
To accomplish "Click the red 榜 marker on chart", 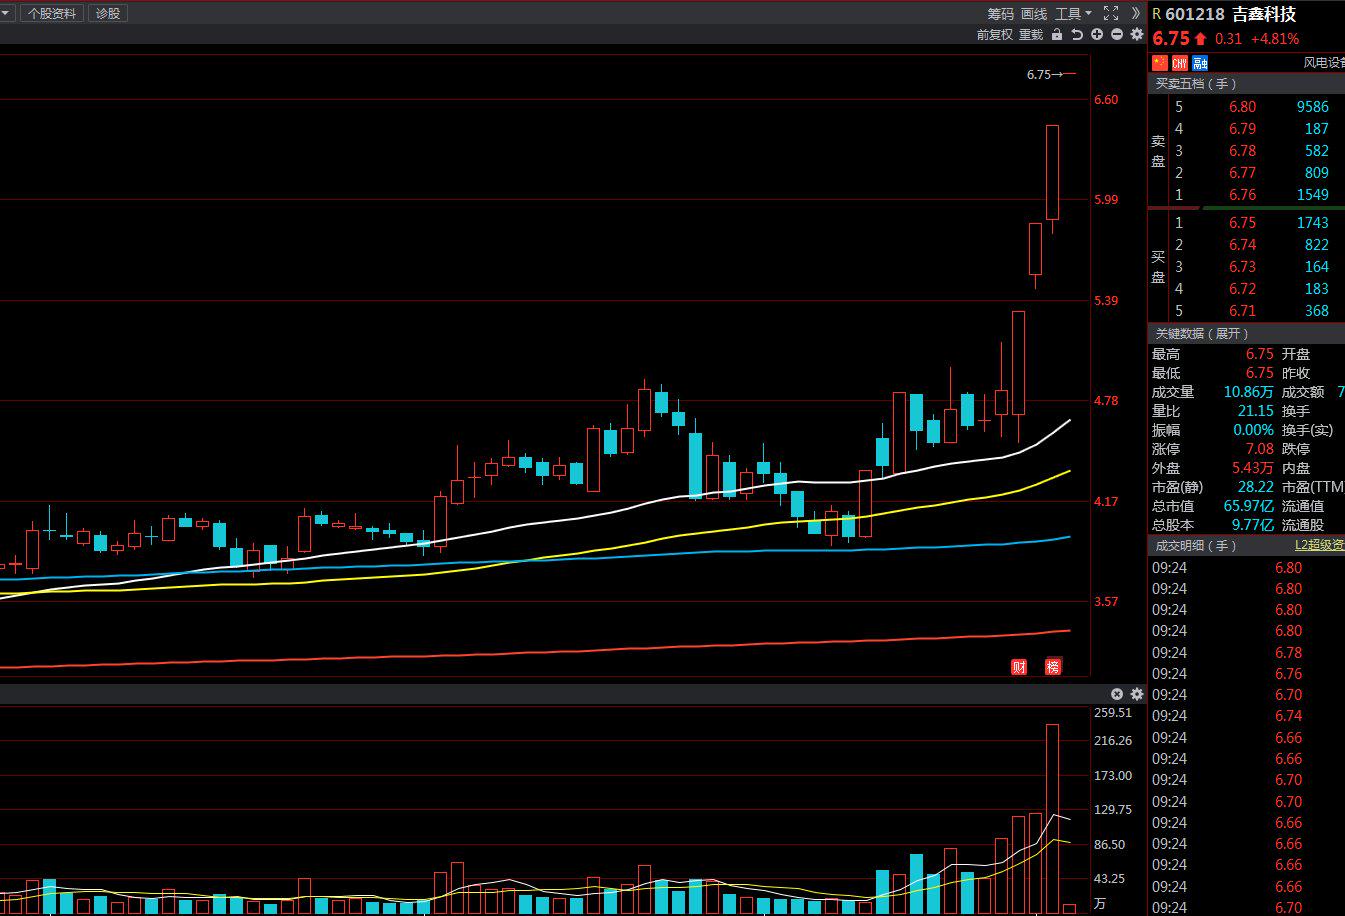I will click(1053, 667).
